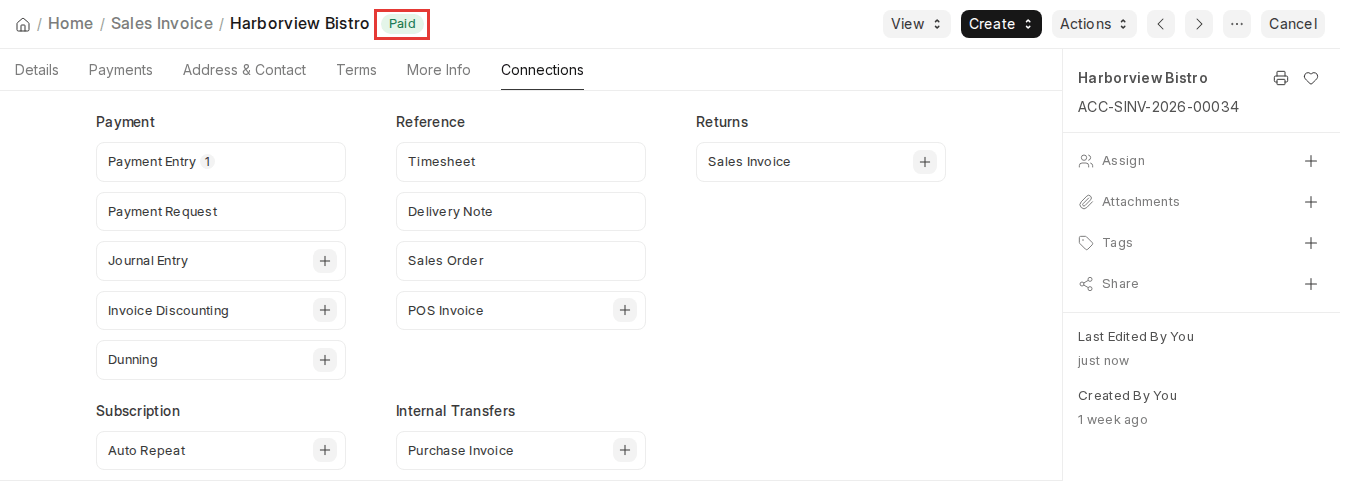
Task: Click document ID ACC-SINV-2026-00034
Action: (x=1158, y=107)
